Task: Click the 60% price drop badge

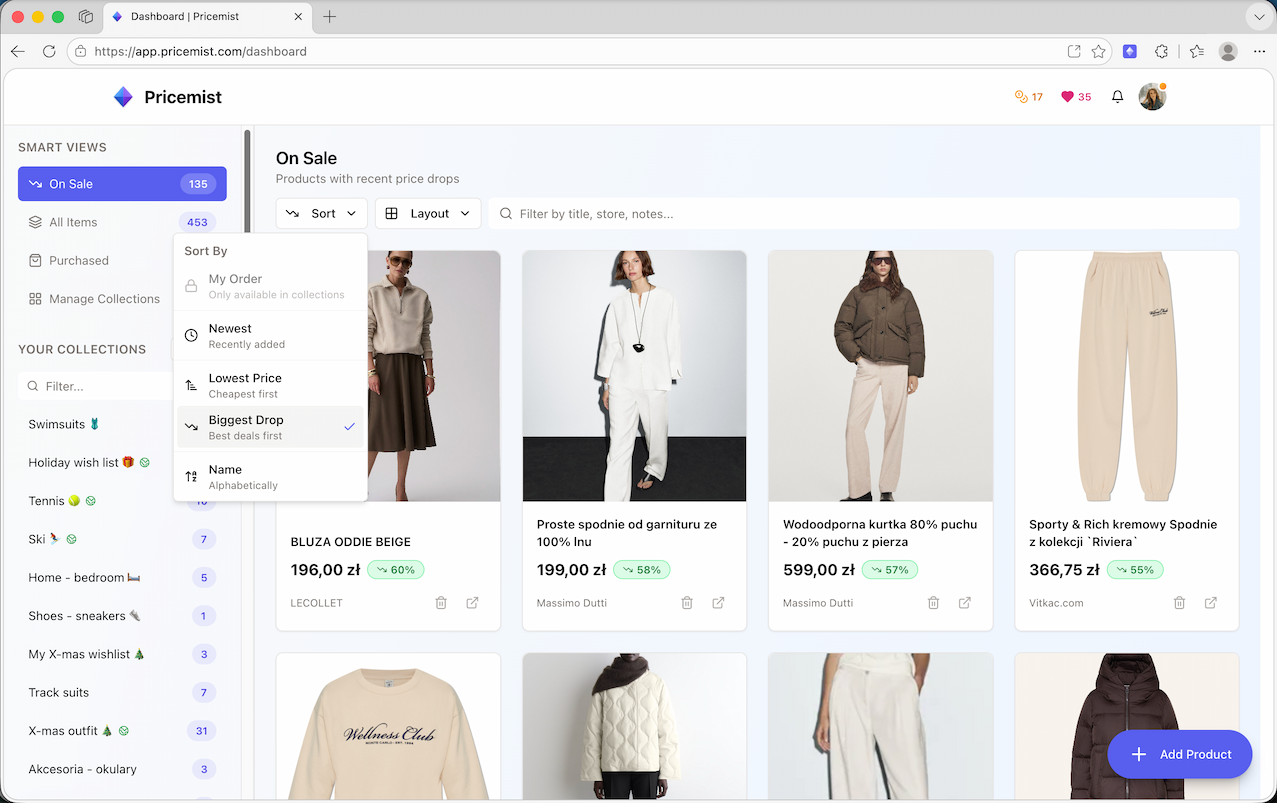Action: [x=396, y=569]
